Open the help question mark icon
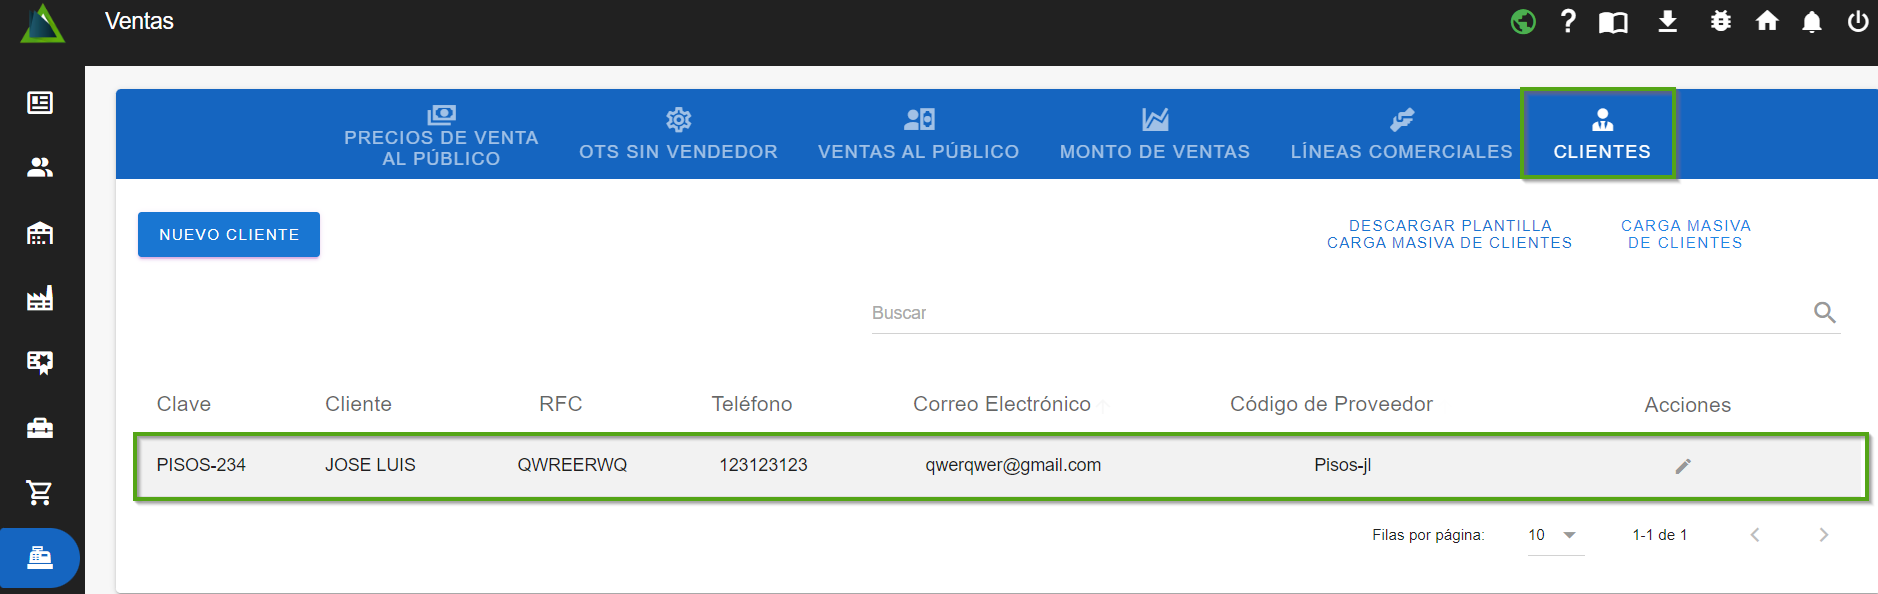Viewport: 1878px width, 594px height. pos(1568,21)
